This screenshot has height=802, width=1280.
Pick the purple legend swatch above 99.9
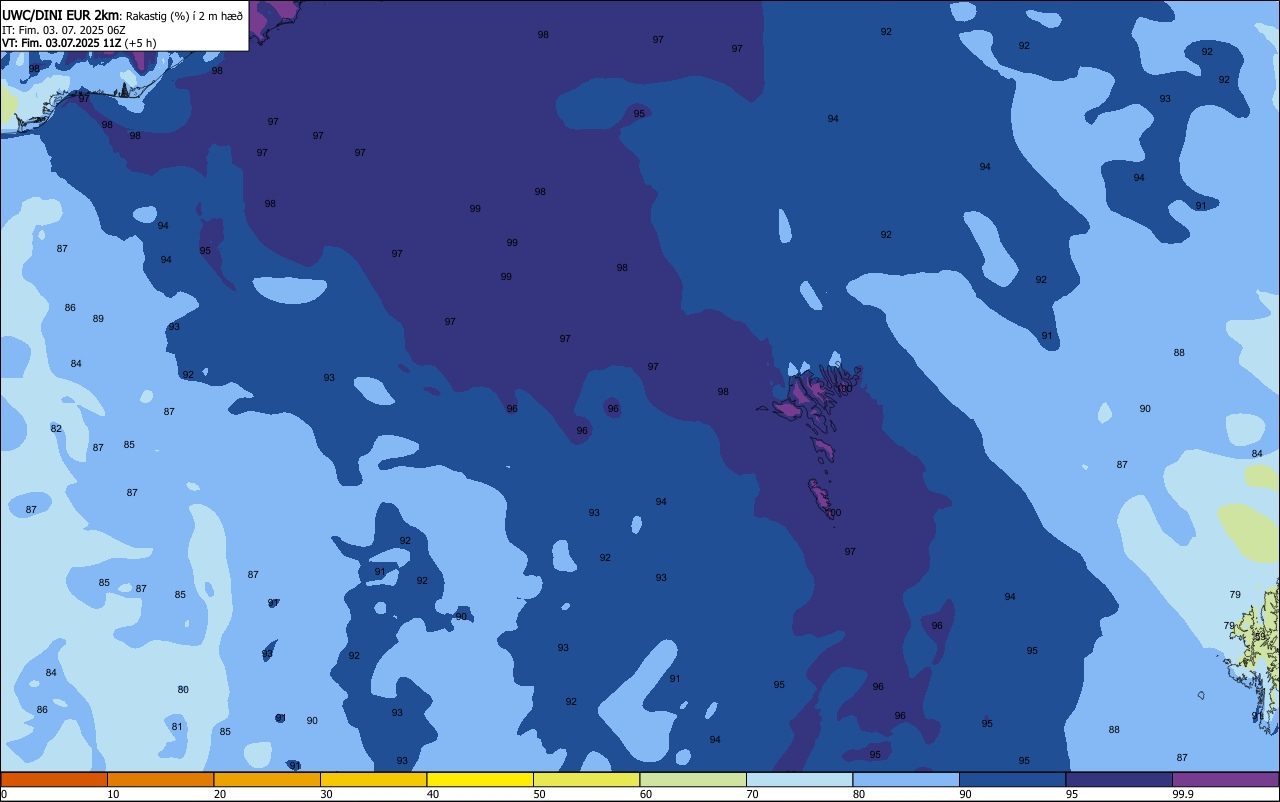point(1225,779)
